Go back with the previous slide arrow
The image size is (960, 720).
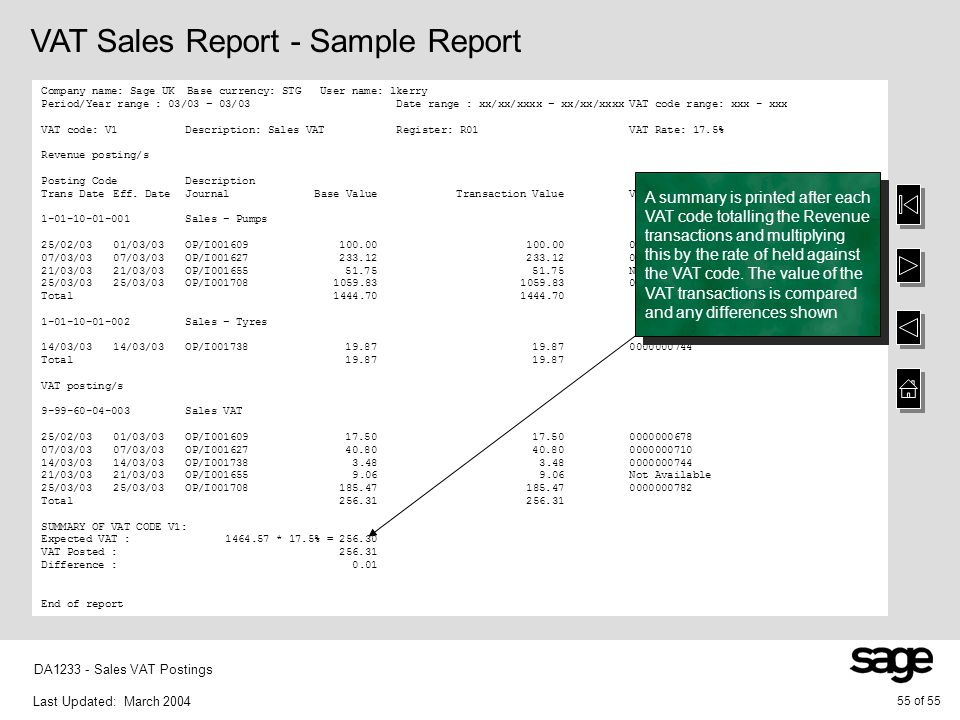point(909,328)
